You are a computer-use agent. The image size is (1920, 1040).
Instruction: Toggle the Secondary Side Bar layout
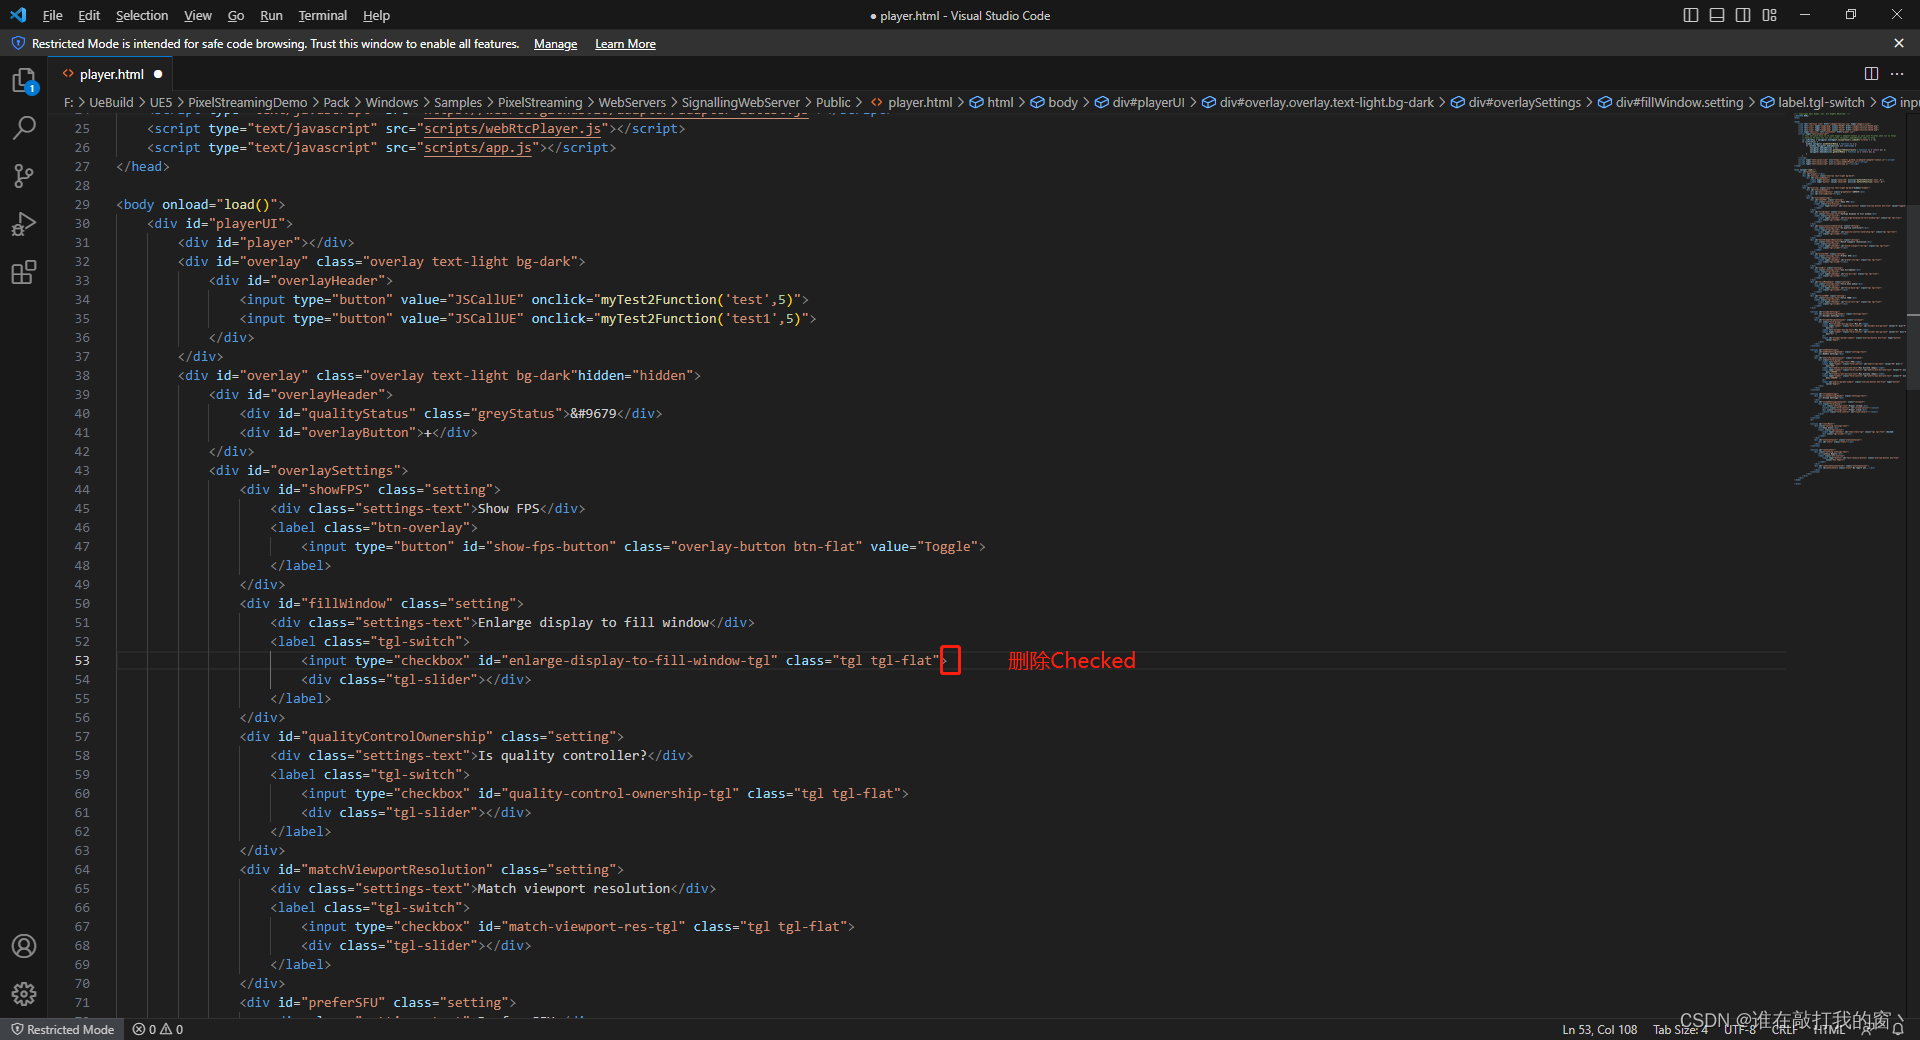[x=1743, y=15]
